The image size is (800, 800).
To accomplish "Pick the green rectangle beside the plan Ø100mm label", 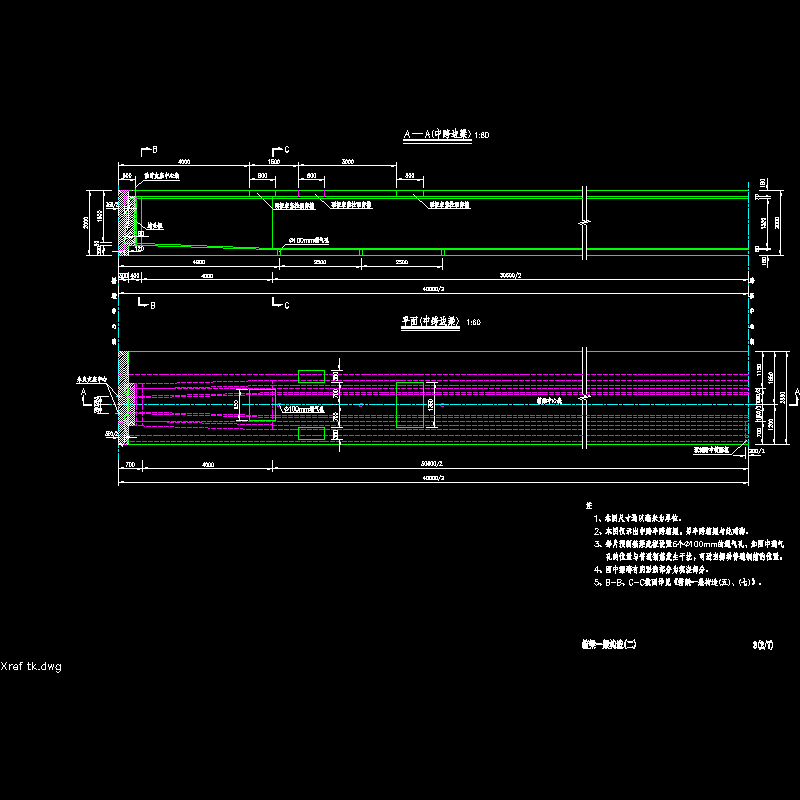I will [x=262, y=405].
